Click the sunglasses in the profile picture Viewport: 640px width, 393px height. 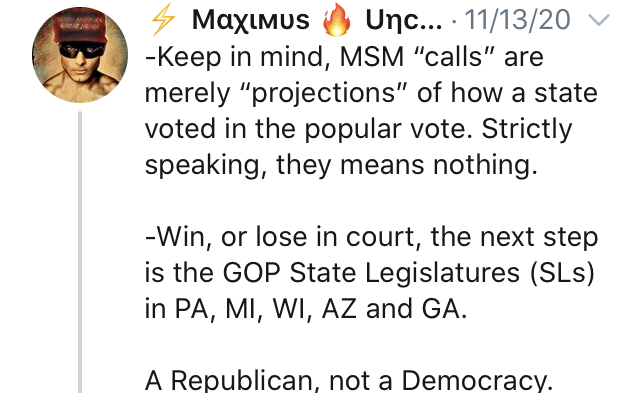click(82, 50)
